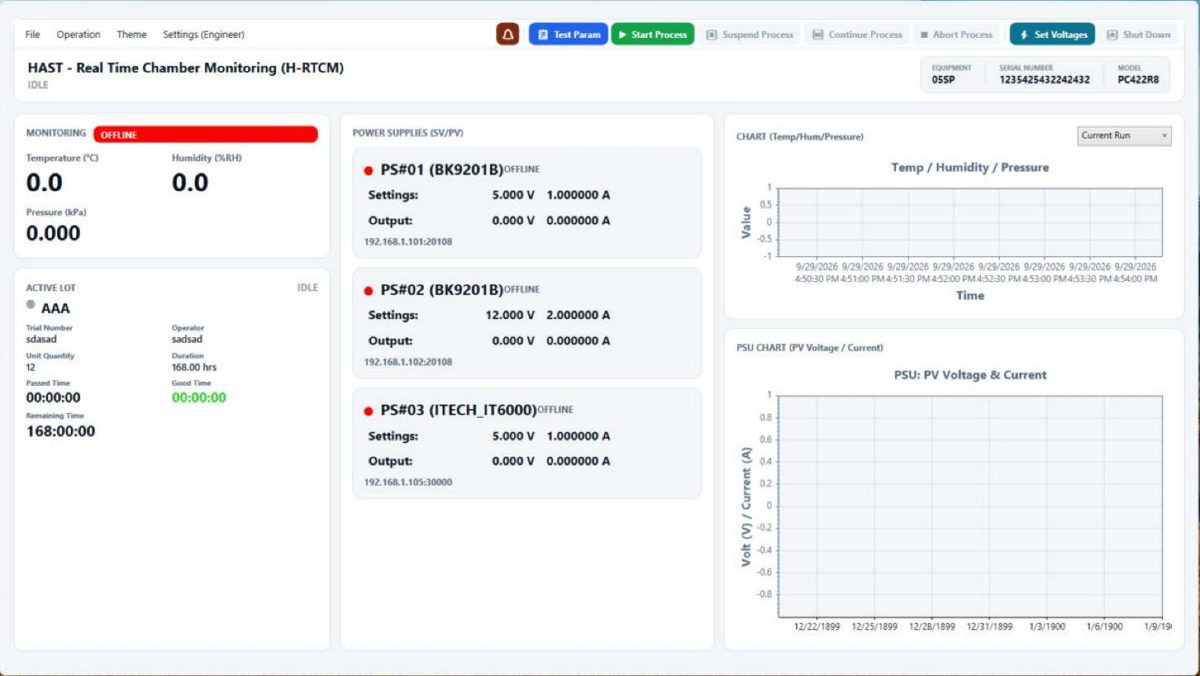Click the PSU: PV Voltage & Current chart title
The image size is (1200, 676).
click(x=970, y=375)
